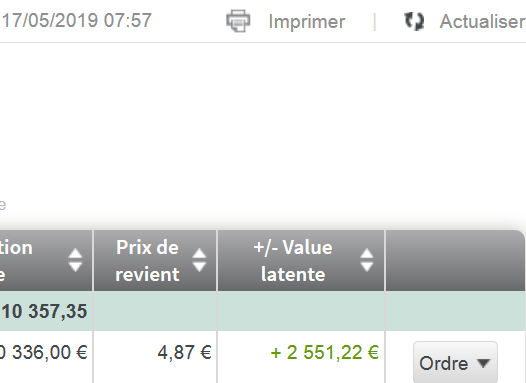
Task: Click the Actualiser link
Action: click(482, 21)
